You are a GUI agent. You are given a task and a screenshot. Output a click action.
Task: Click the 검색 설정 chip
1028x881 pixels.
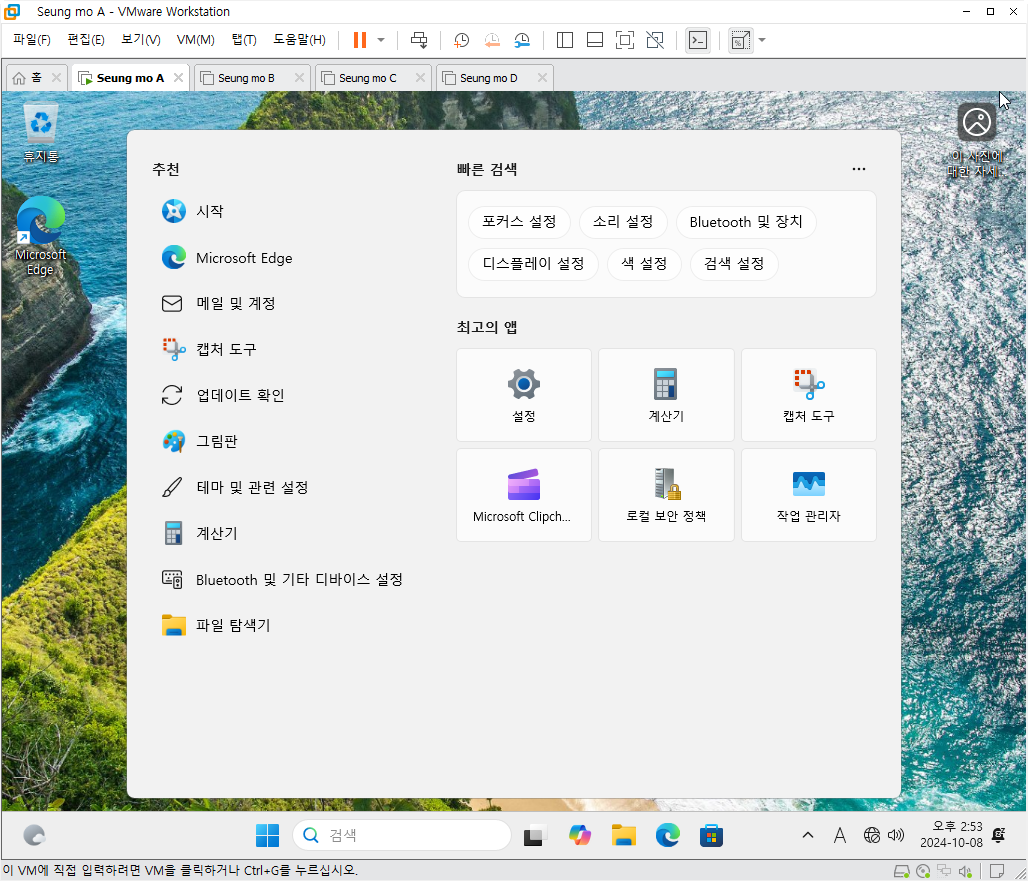[x=734, y=264]
